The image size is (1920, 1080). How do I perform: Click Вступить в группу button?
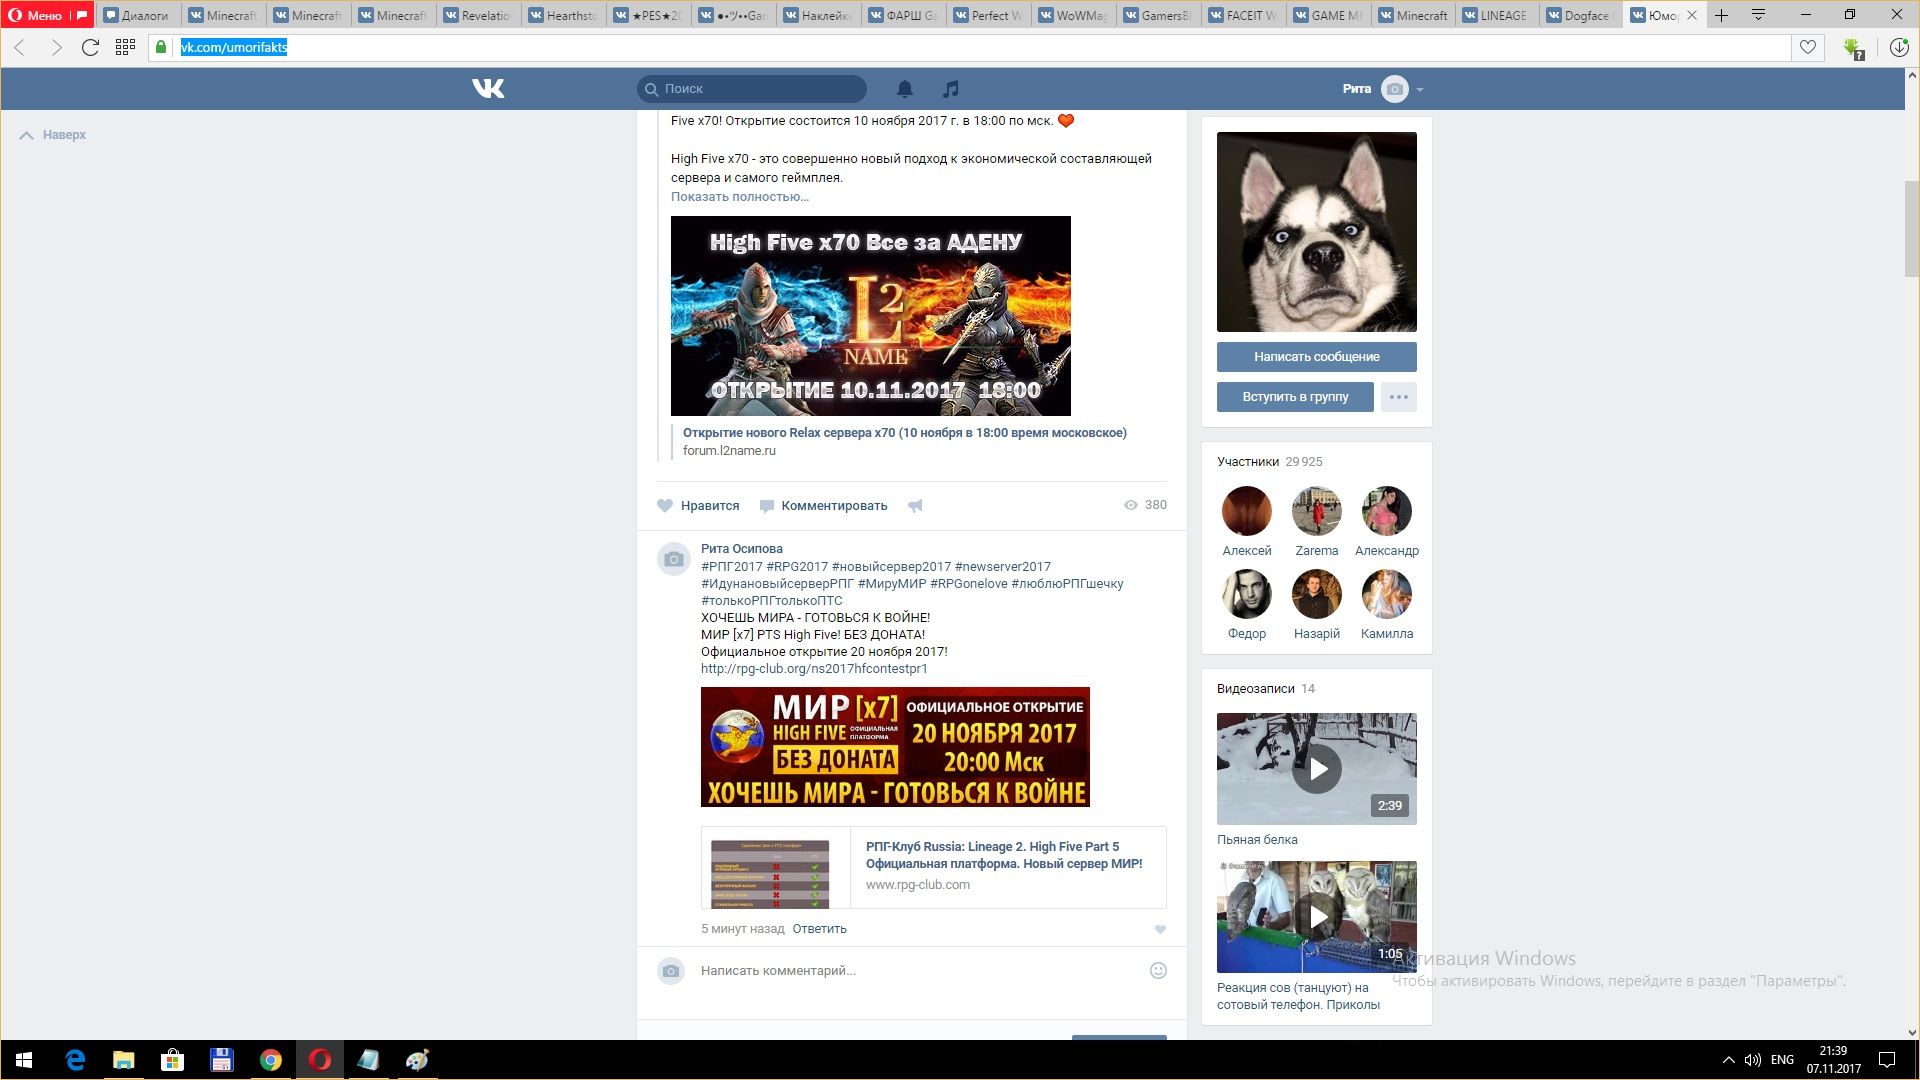point(1295,397)
